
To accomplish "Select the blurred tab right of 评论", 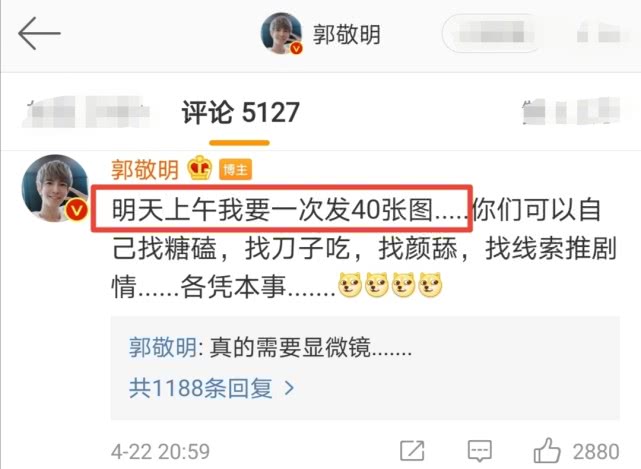I will [x=572, y=111].
